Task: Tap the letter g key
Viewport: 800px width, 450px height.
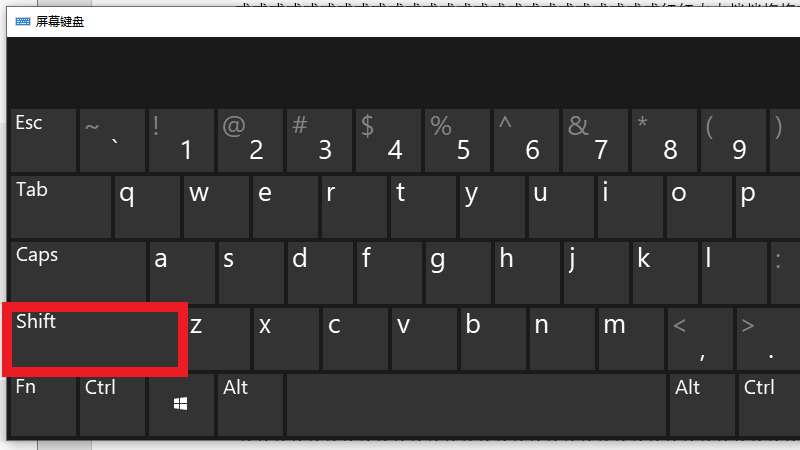Action: click(x=458, y=273)
